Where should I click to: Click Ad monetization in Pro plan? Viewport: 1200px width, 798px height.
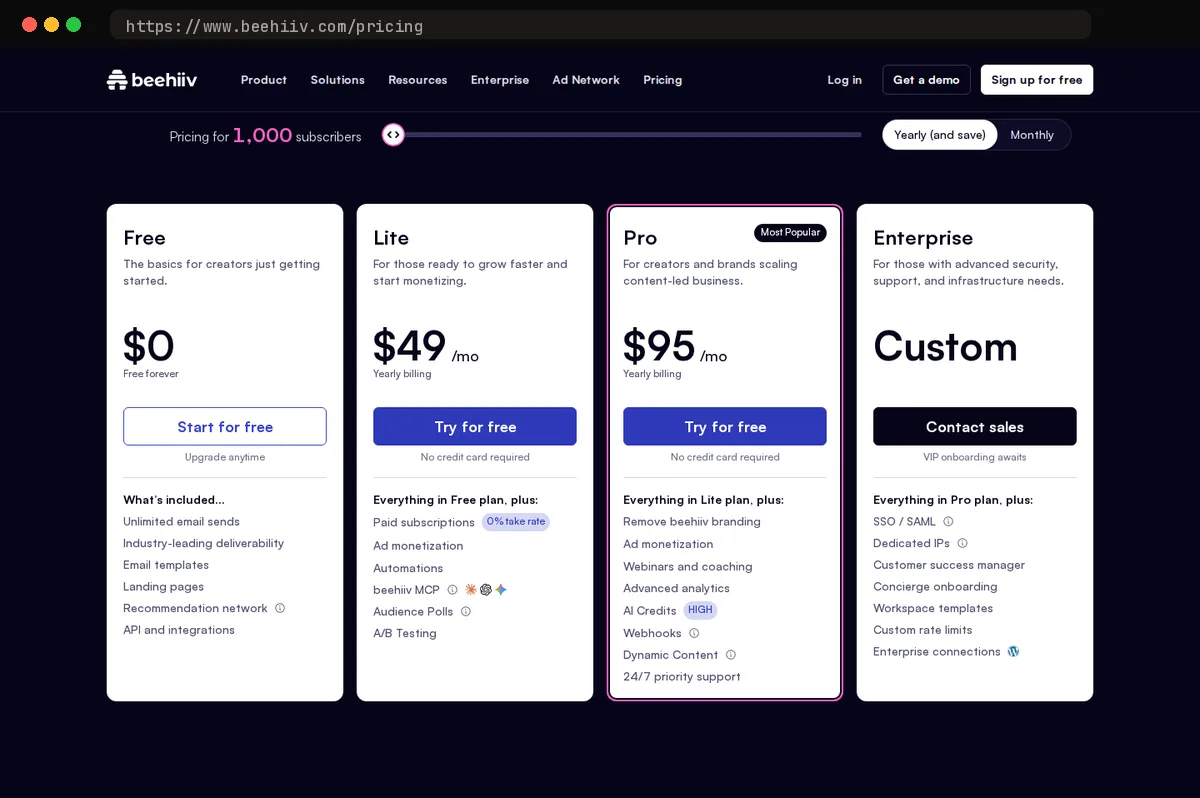[x=668, y=544]
